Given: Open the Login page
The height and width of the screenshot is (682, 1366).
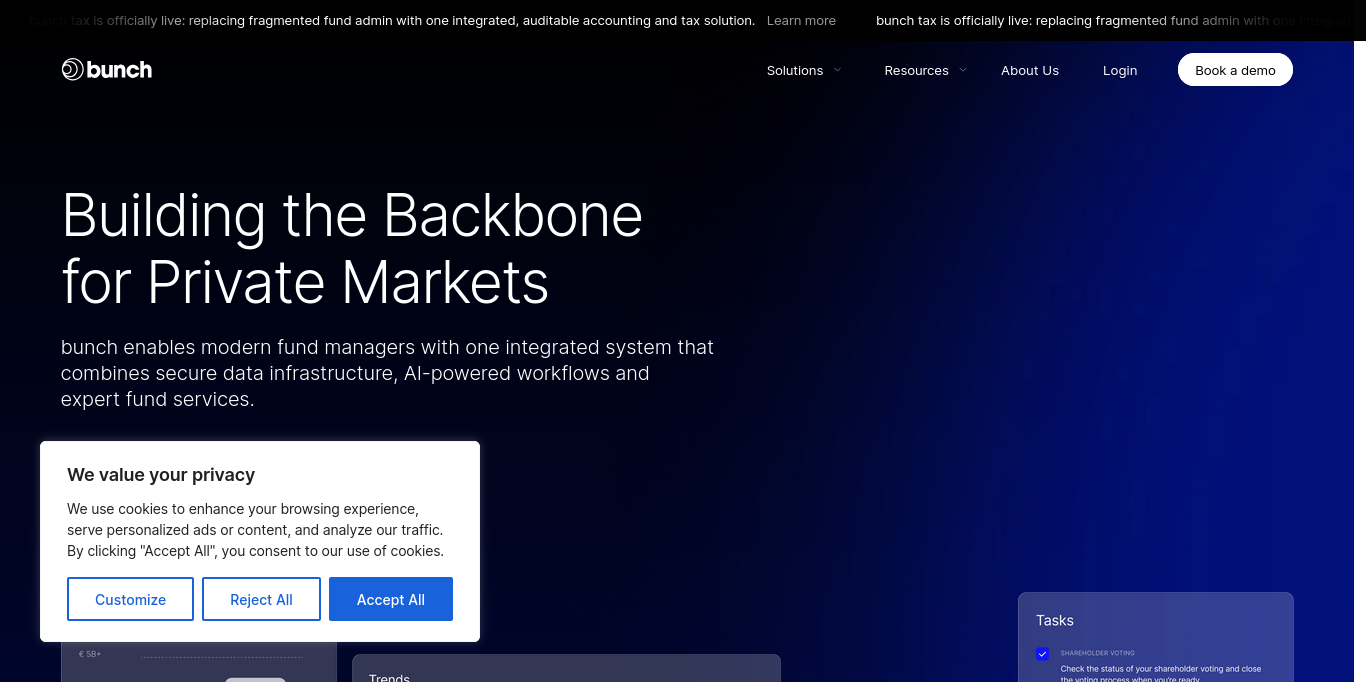Looking at the screenshot, I should [x=1120, y=70].
